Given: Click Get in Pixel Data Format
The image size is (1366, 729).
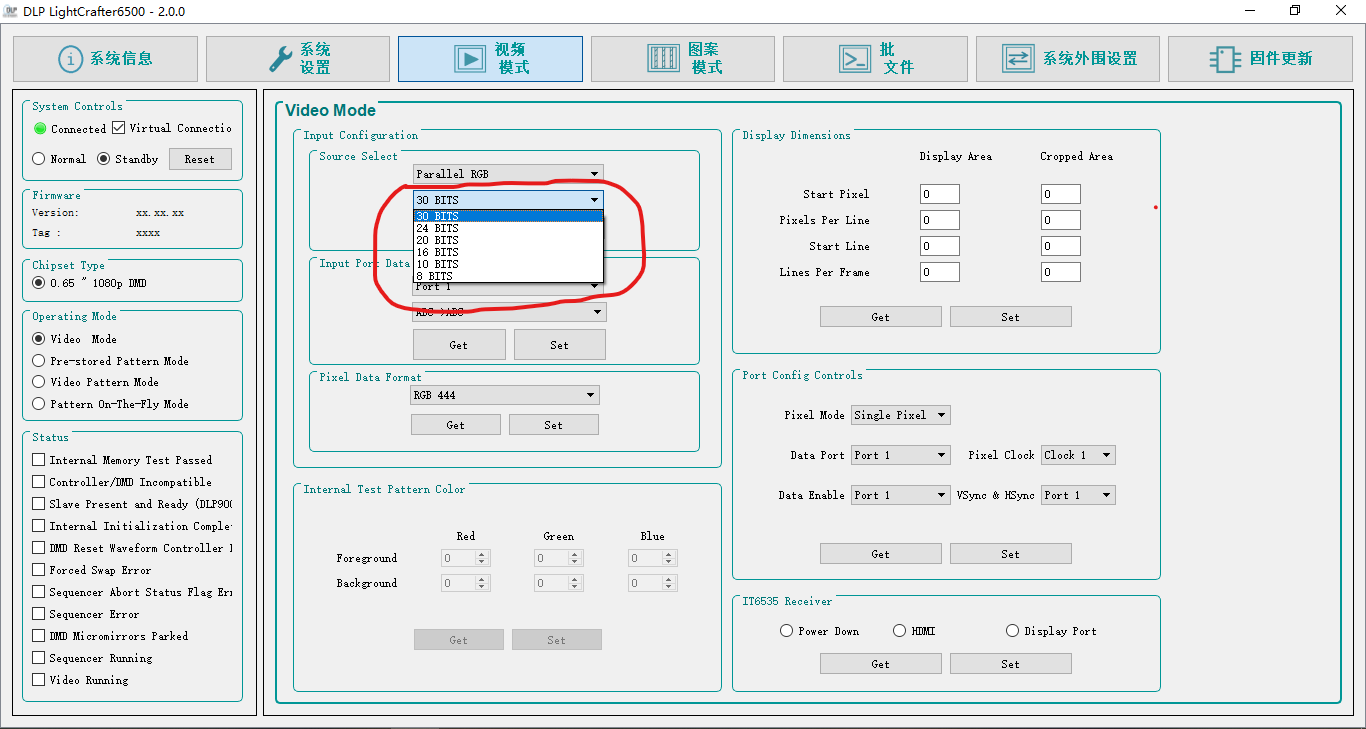Looking at the screenshot, I should pyautogui.click(x=456, y=425).
